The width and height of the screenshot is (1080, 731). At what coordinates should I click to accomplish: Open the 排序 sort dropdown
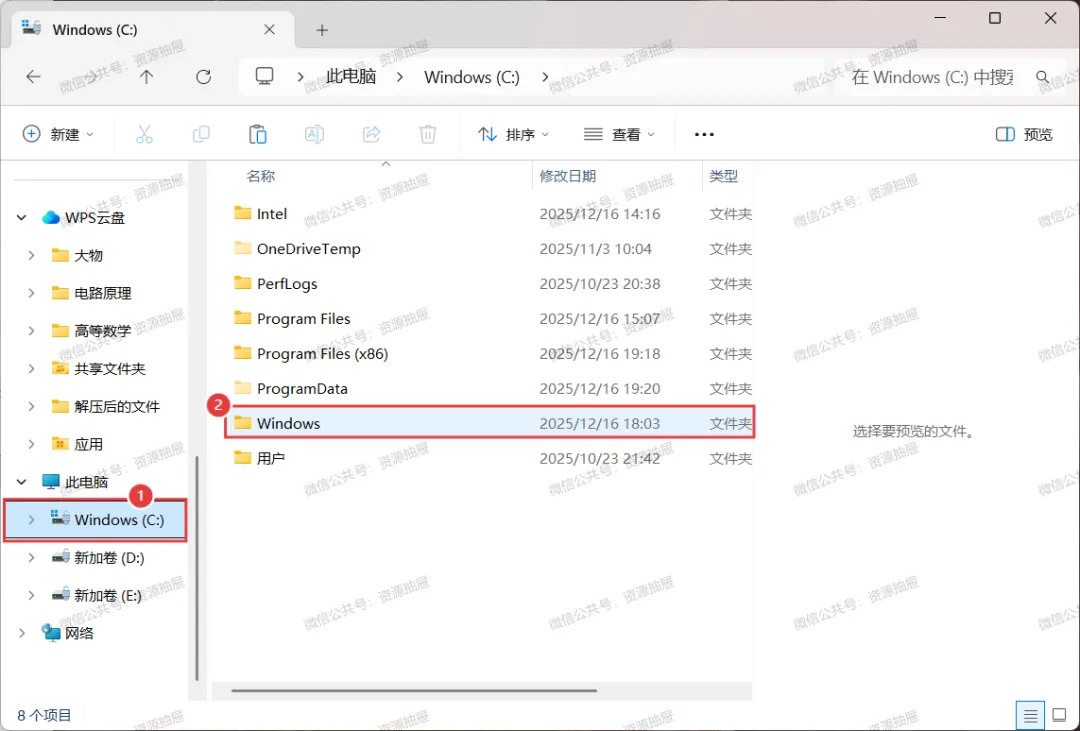tap(513, 134)
